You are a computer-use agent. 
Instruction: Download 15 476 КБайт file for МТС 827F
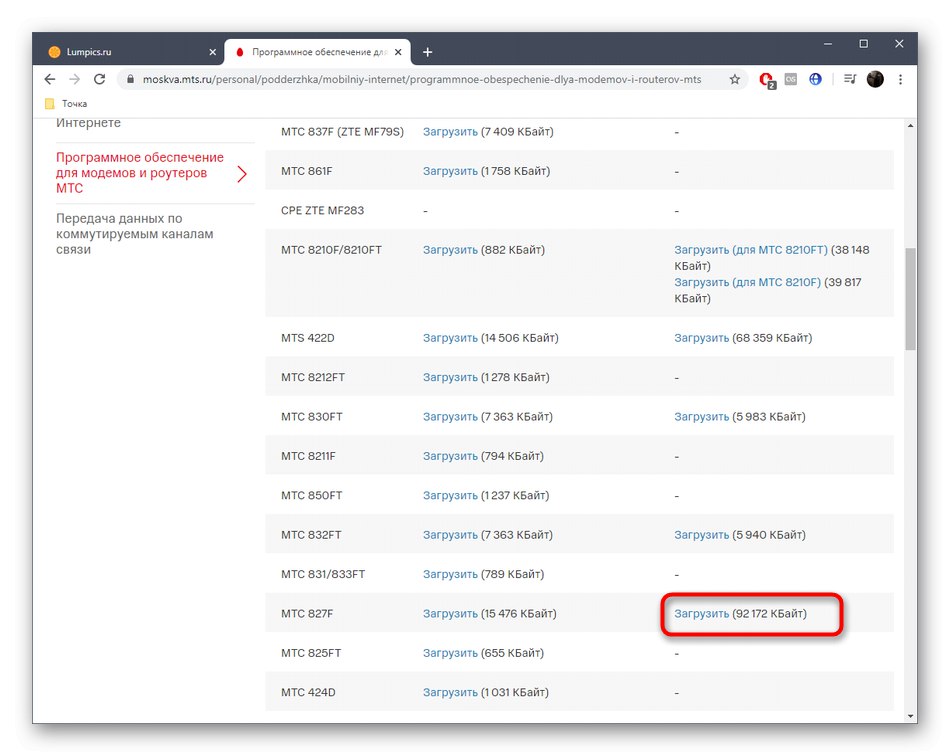coord(450,614)
